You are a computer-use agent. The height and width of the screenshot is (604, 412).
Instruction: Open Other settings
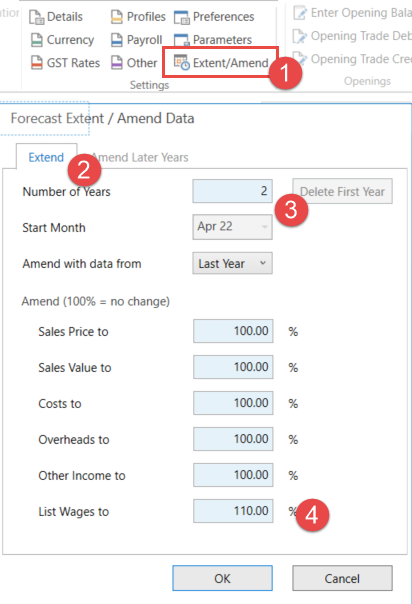click(x=134, y=63)
